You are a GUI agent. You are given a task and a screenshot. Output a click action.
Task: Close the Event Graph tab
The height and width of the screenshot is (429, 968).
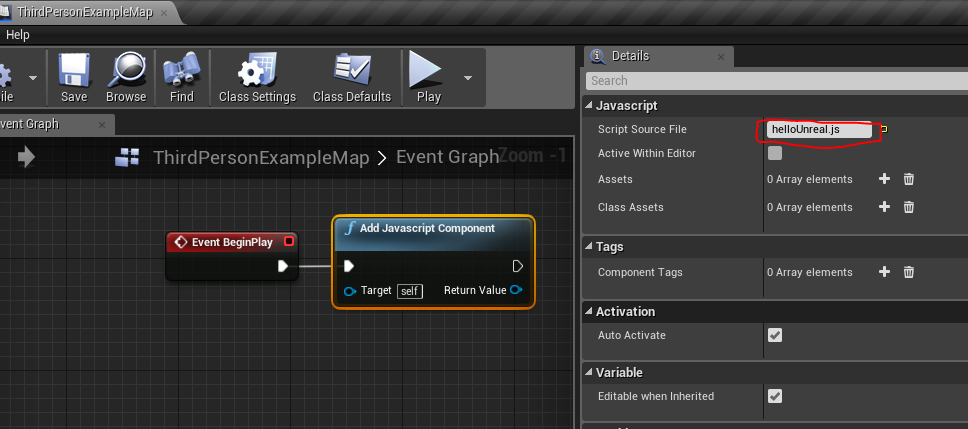(102, 125)
